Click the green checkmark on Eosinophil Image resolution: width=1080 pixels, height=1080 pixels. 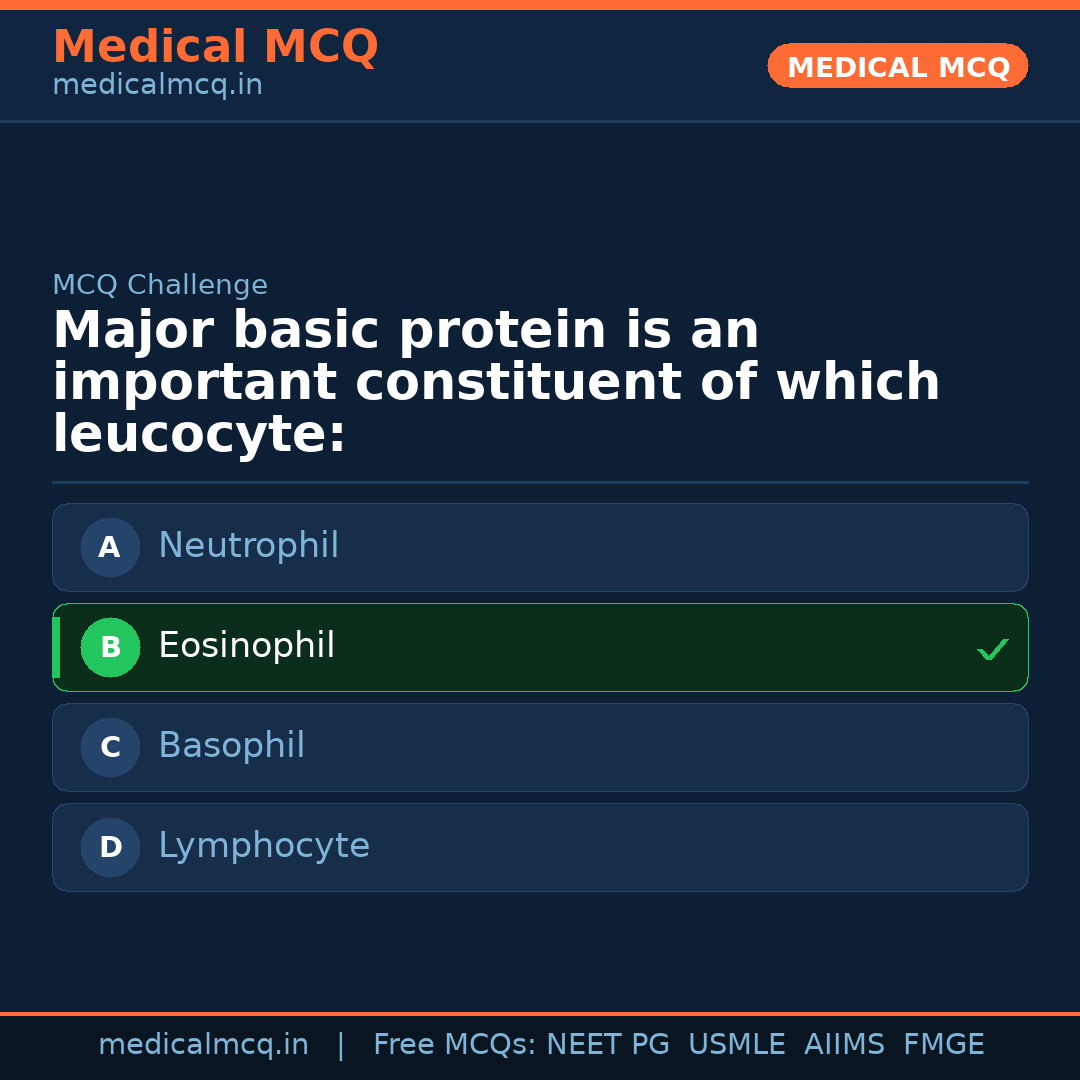point(992,650)
